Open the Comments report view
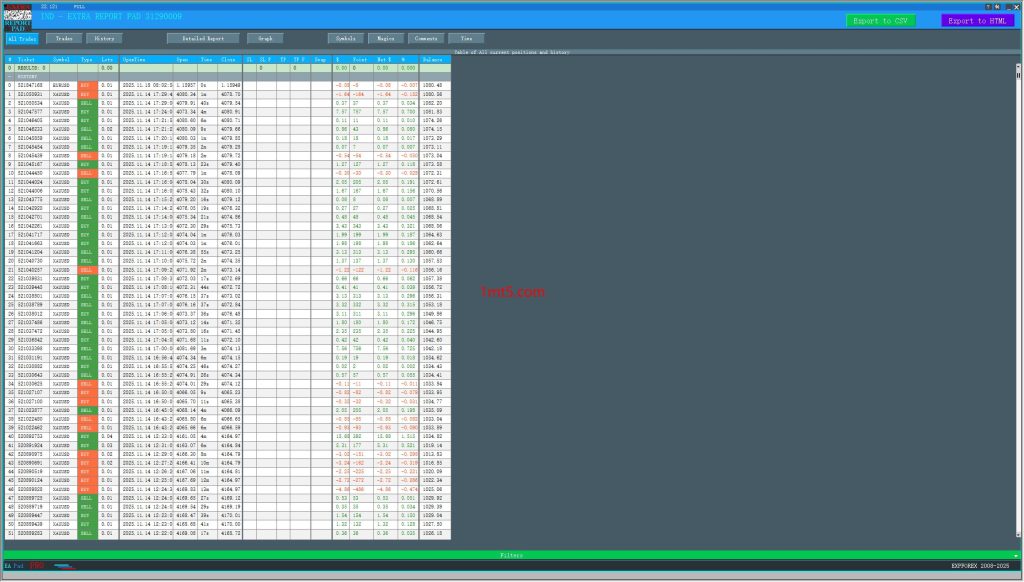This screenshot has width=1024, height=582. (x=426, y=38)
